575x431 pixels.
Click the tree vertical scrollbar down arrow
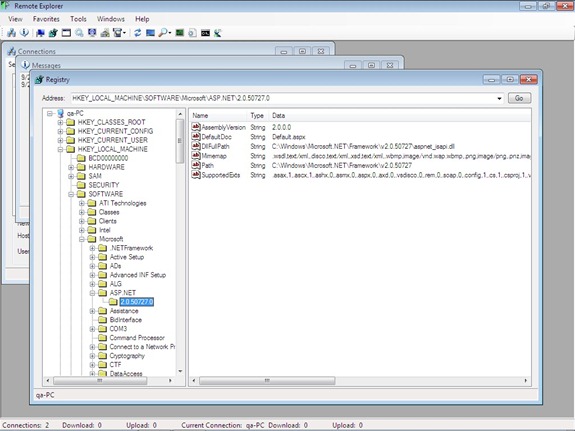coord(180,371)
